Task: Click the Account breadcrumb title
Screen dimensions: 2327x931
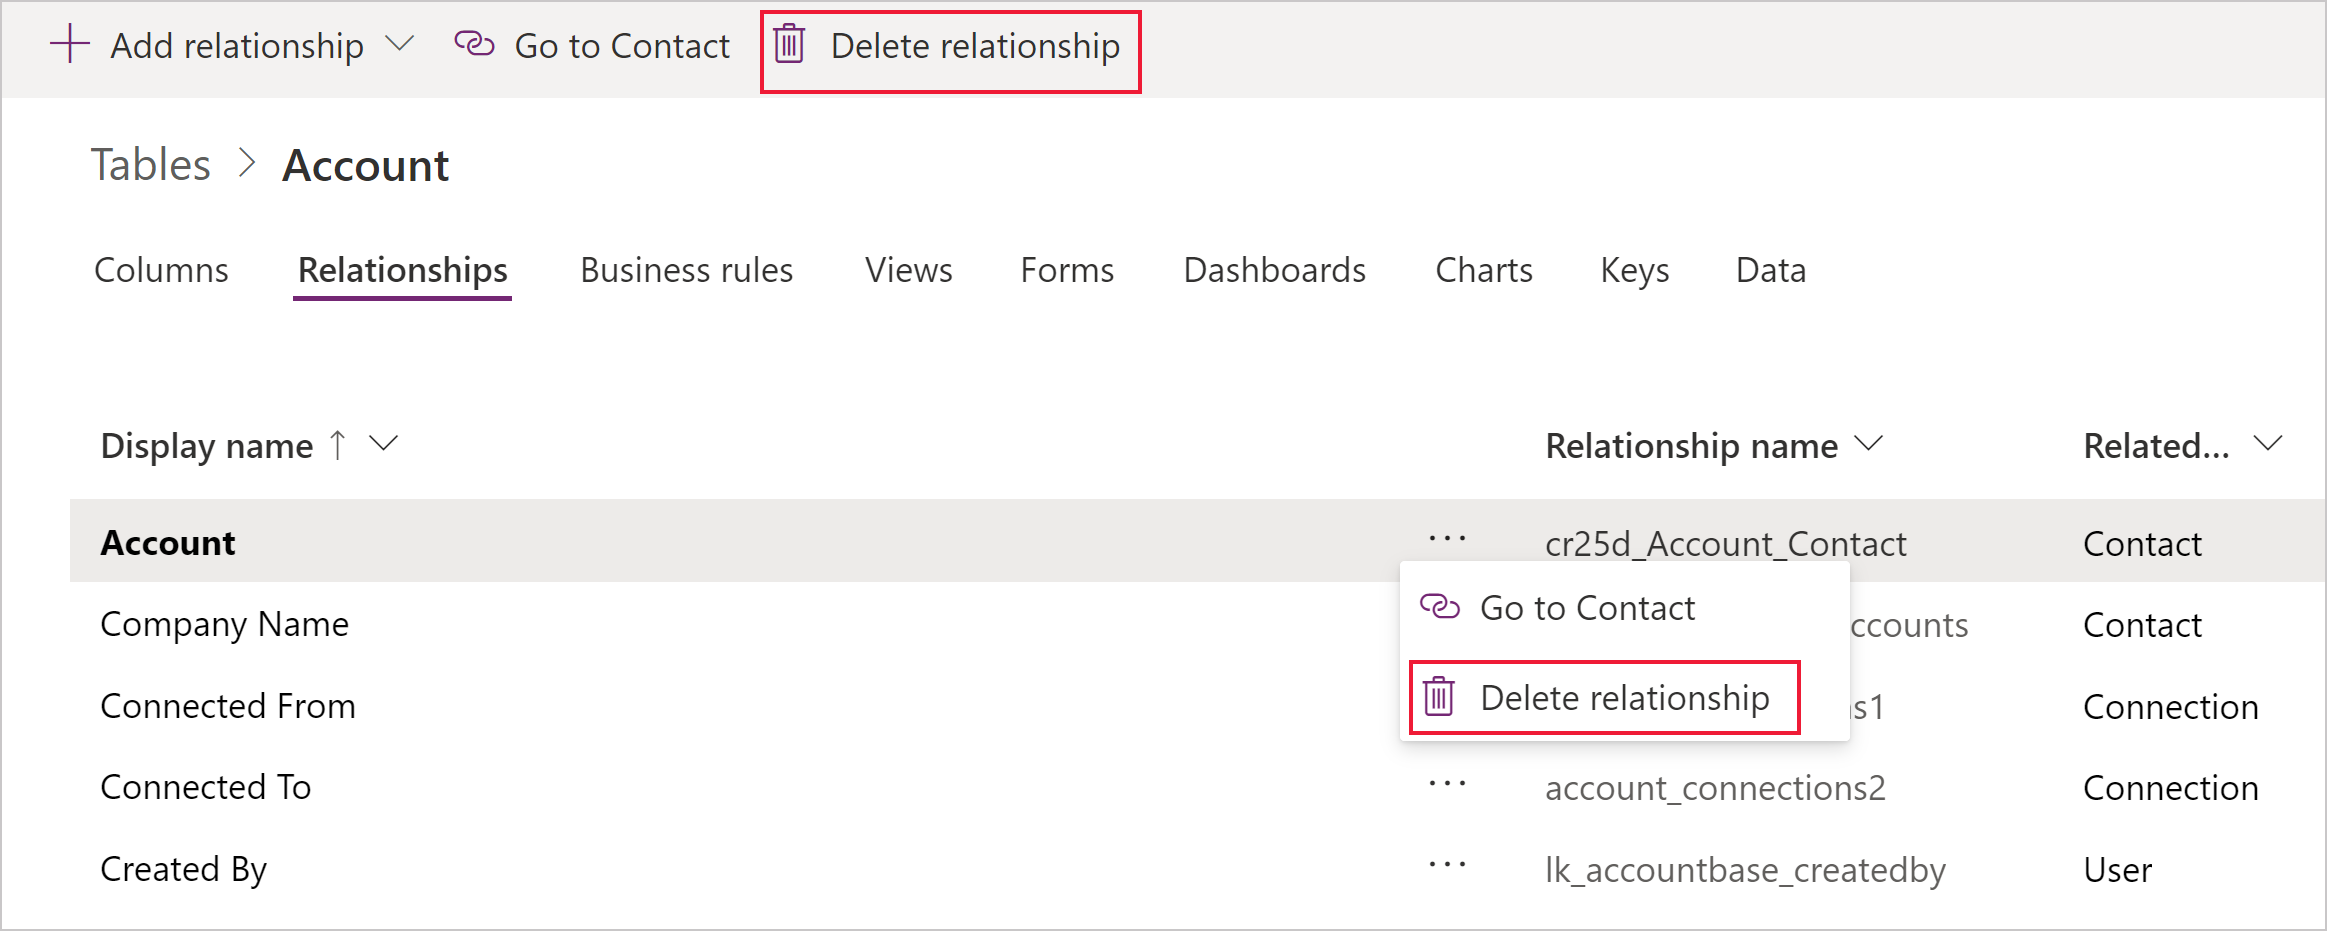Action: pos(366,165)
